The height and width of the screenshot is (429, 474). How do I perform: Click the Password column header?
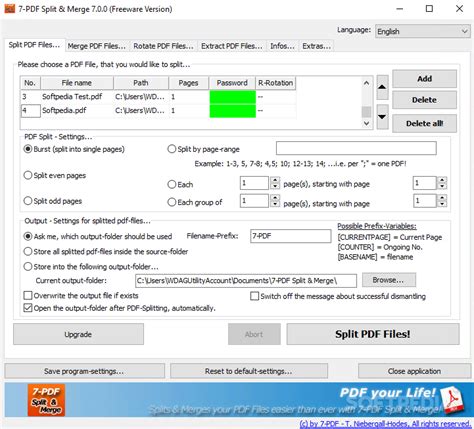(x=232, y=83)
